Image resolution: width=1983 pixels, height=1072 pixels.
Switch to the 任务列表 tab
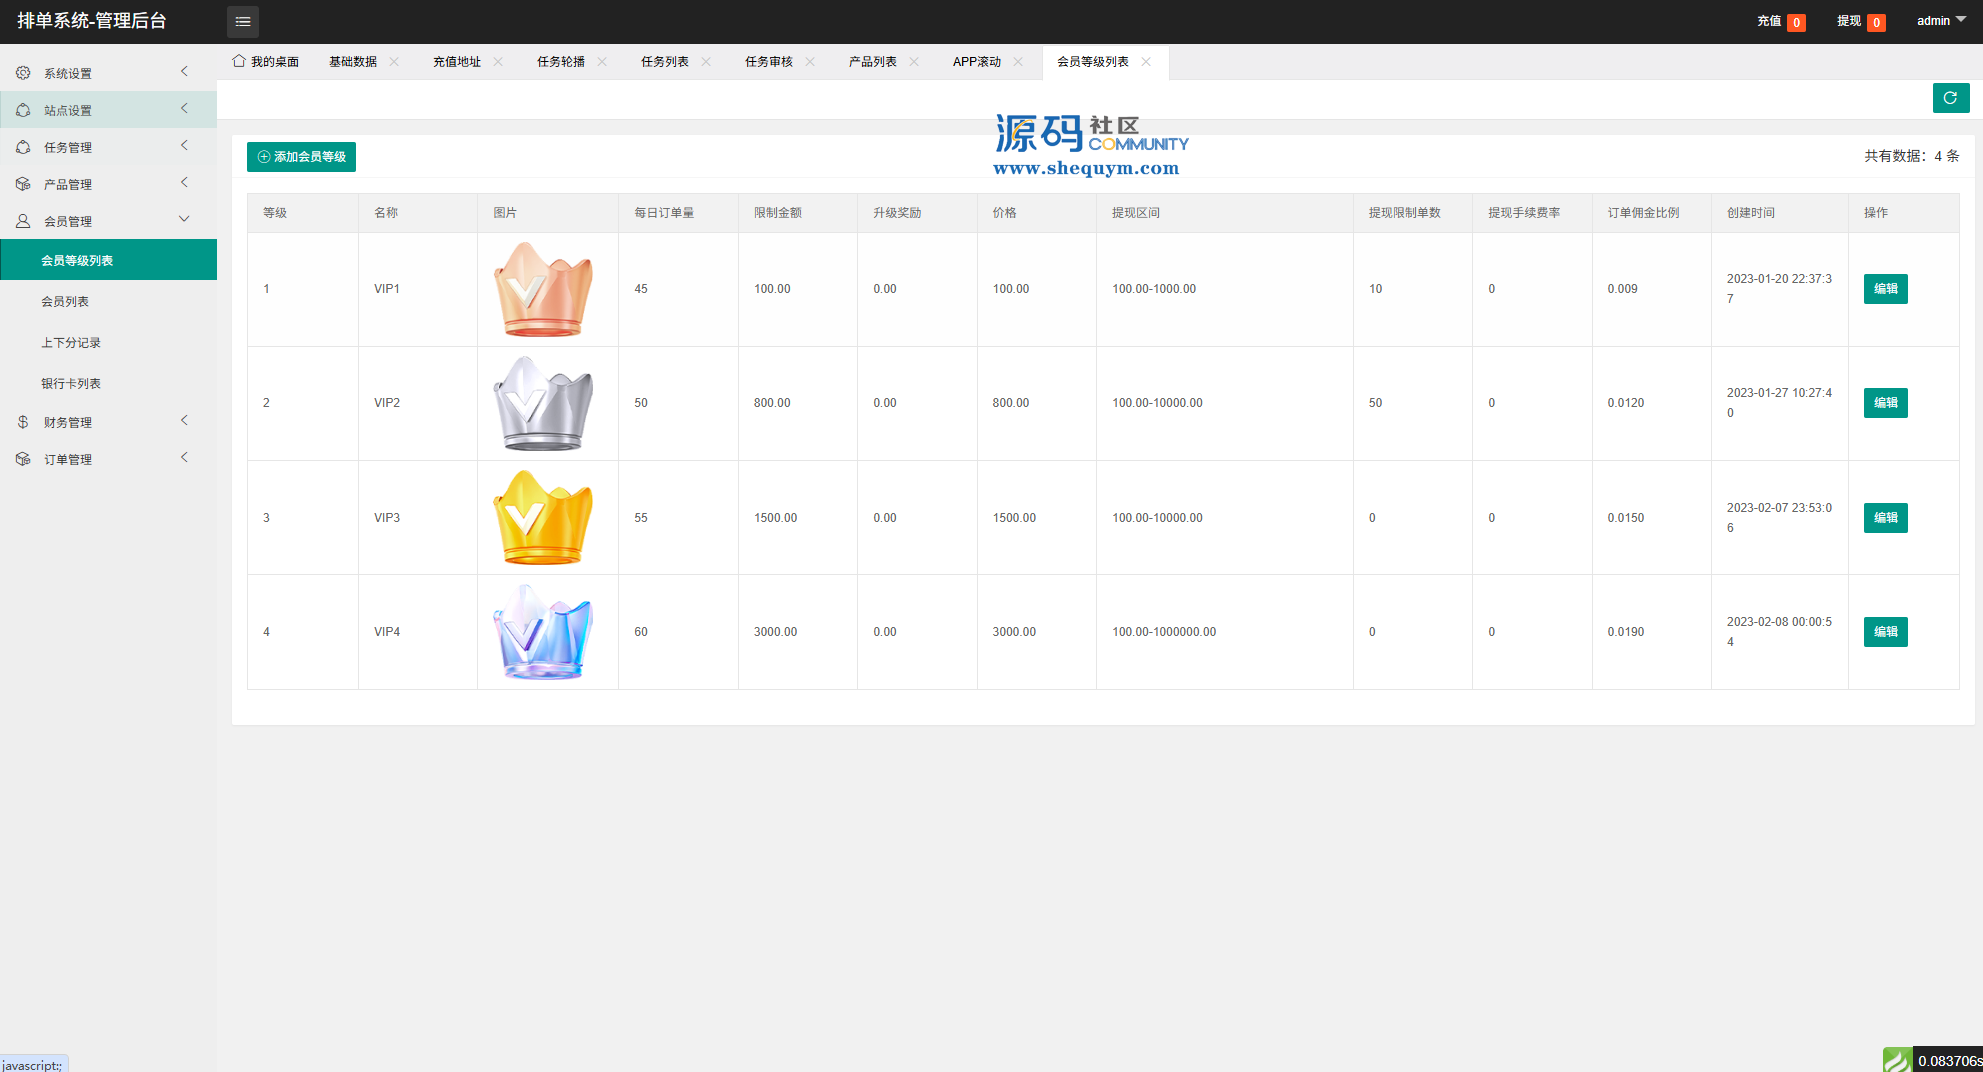pyautogui.click(x=665, y=62)
